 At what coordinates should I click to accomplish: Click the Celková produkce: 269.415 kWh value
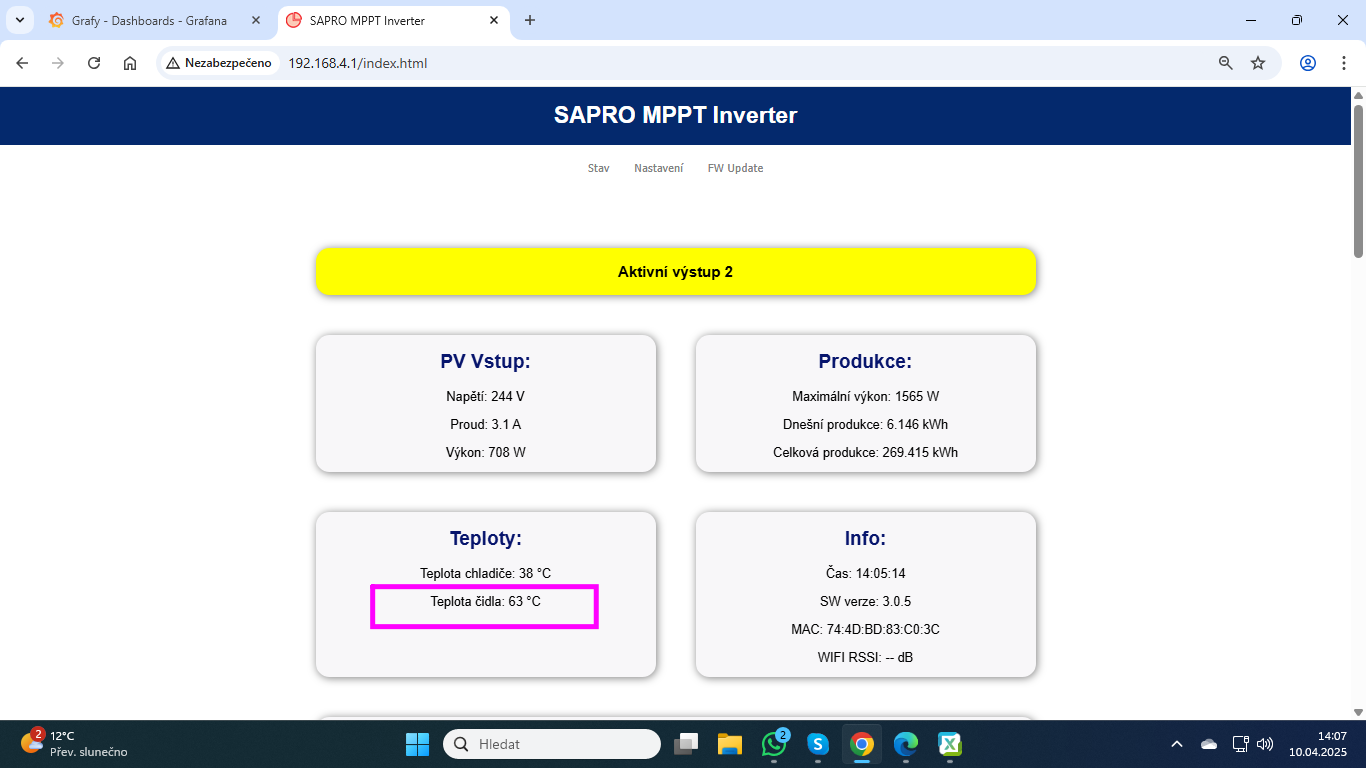point(866,452)
